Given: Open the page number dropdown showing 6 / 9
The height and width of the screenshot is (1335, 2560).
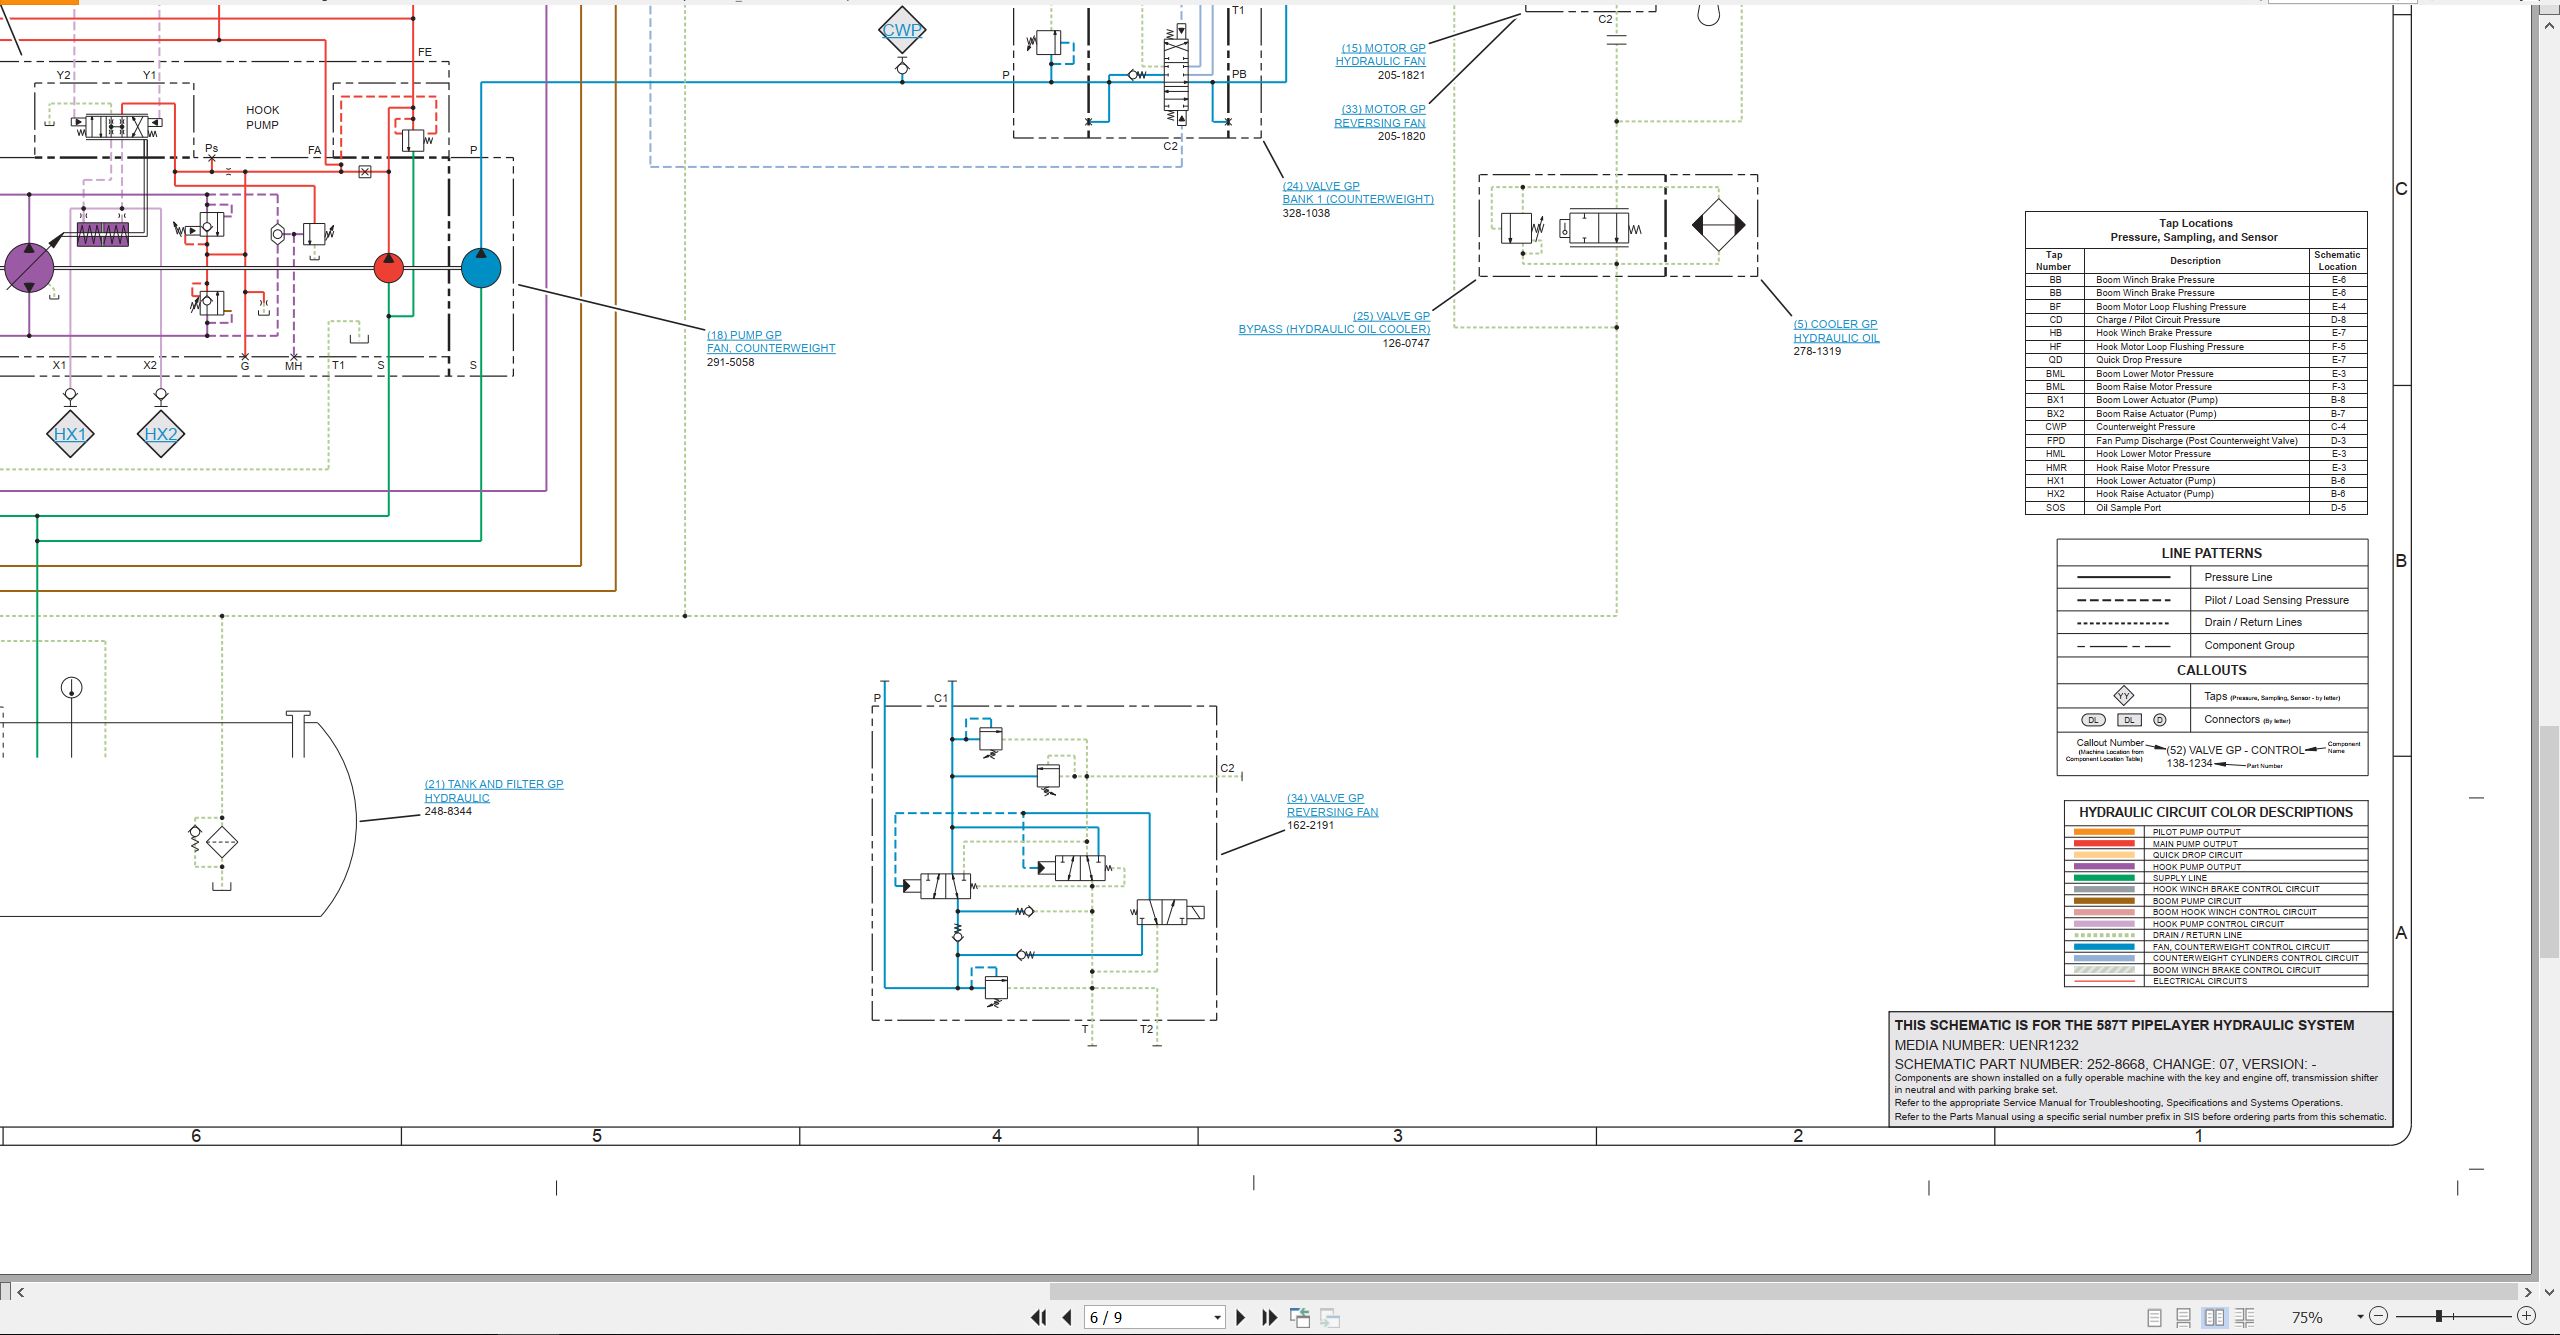Looking at the screenshot, I should tap(1217, 1317).
